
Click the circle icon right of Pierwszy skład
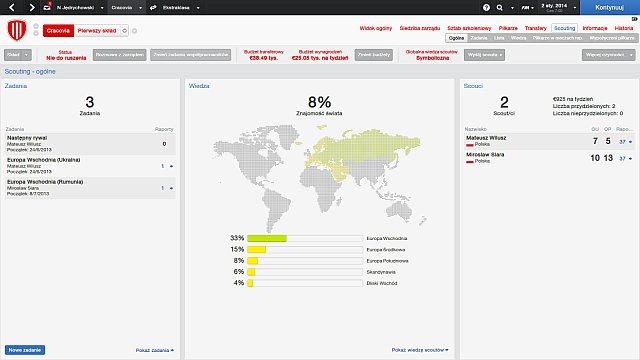click(134, 31)
